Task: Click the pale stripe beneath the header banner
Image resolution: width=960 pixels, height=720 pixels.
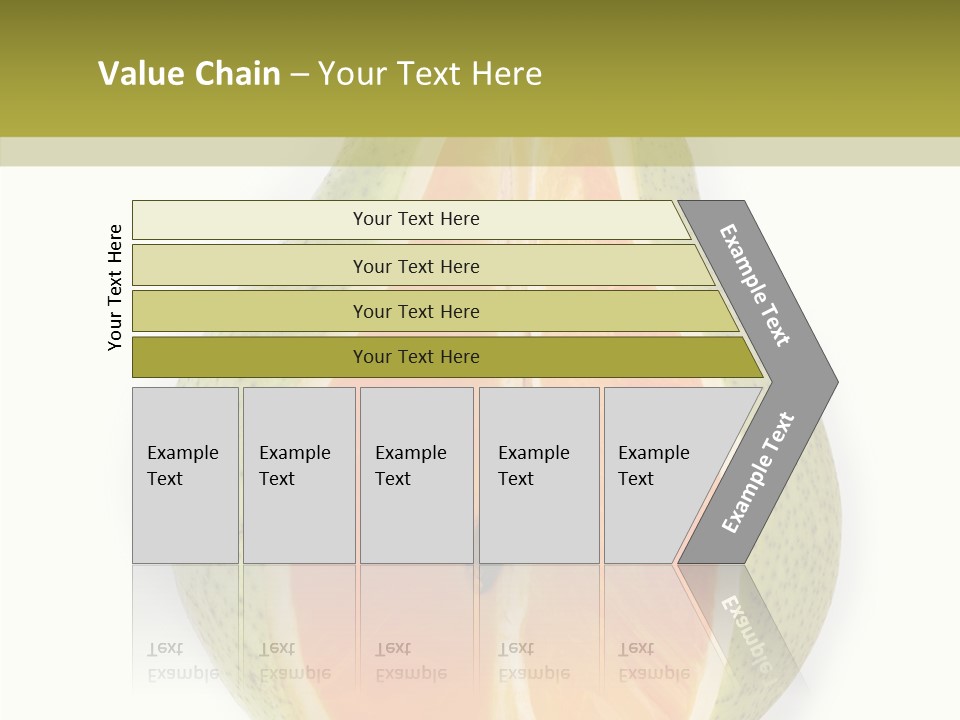Action: pos(480,151)
